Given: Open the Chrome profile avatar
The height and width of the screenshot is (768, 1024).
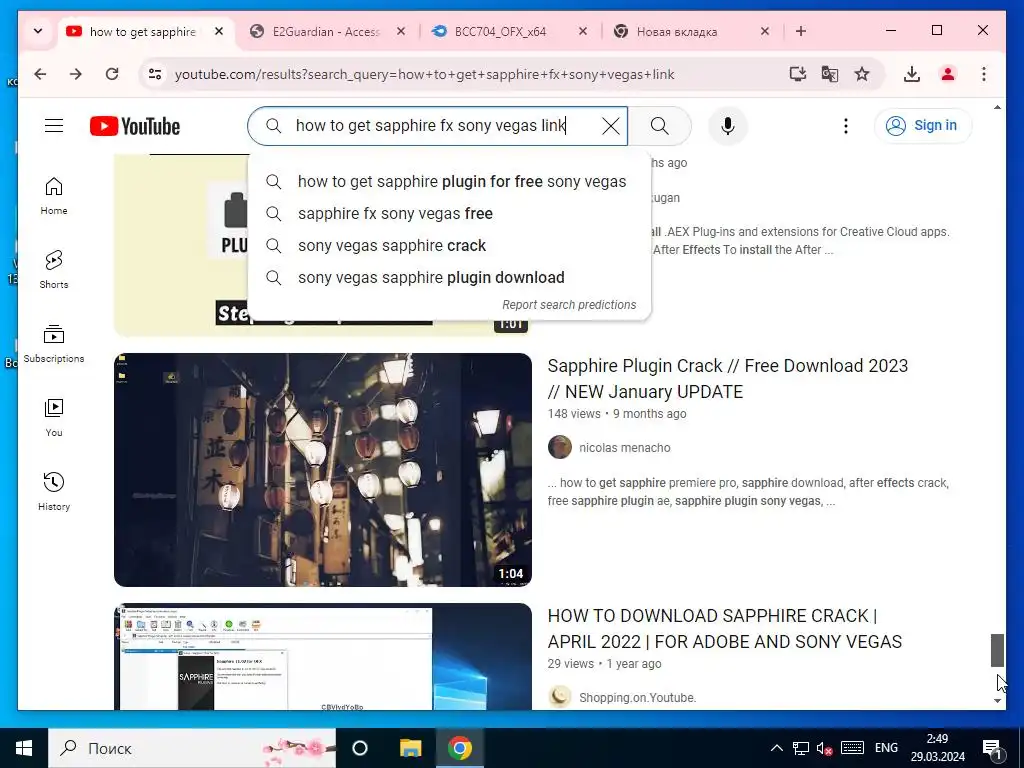Looking at the screenshot, I should tap(948, 74).
